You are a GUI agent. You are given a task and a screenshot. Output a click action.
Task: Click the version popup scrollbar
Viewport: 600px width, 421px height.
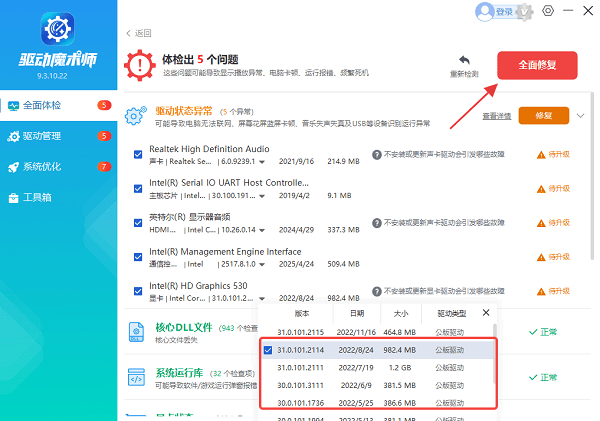coord(494,353)
